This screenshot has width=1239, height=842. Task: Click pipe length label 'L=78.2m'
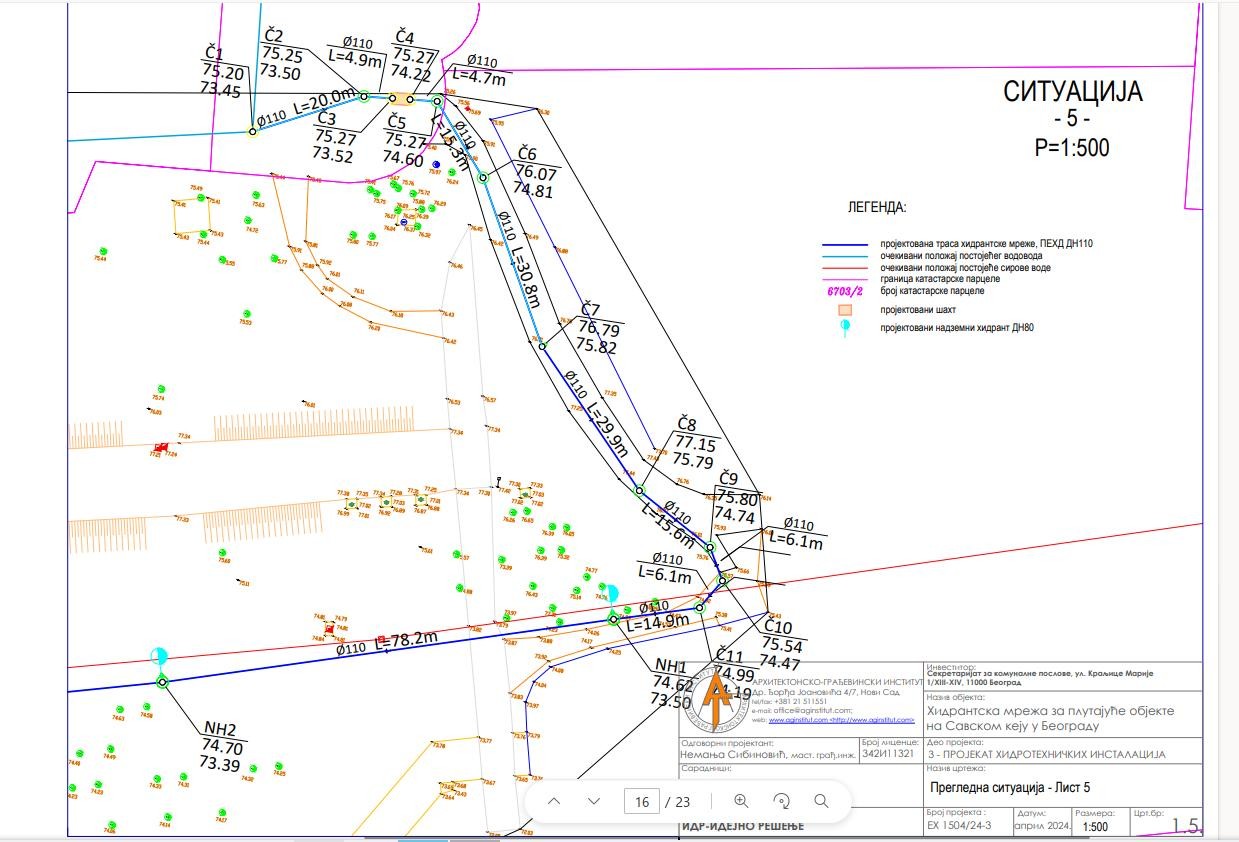(x=406, y=640)
